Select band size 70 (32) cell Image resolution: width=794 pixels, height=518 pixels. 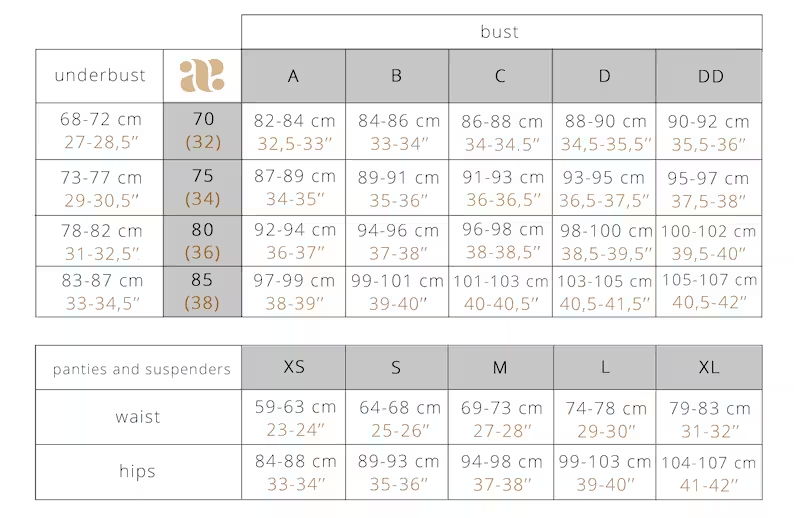pos(203,131)
